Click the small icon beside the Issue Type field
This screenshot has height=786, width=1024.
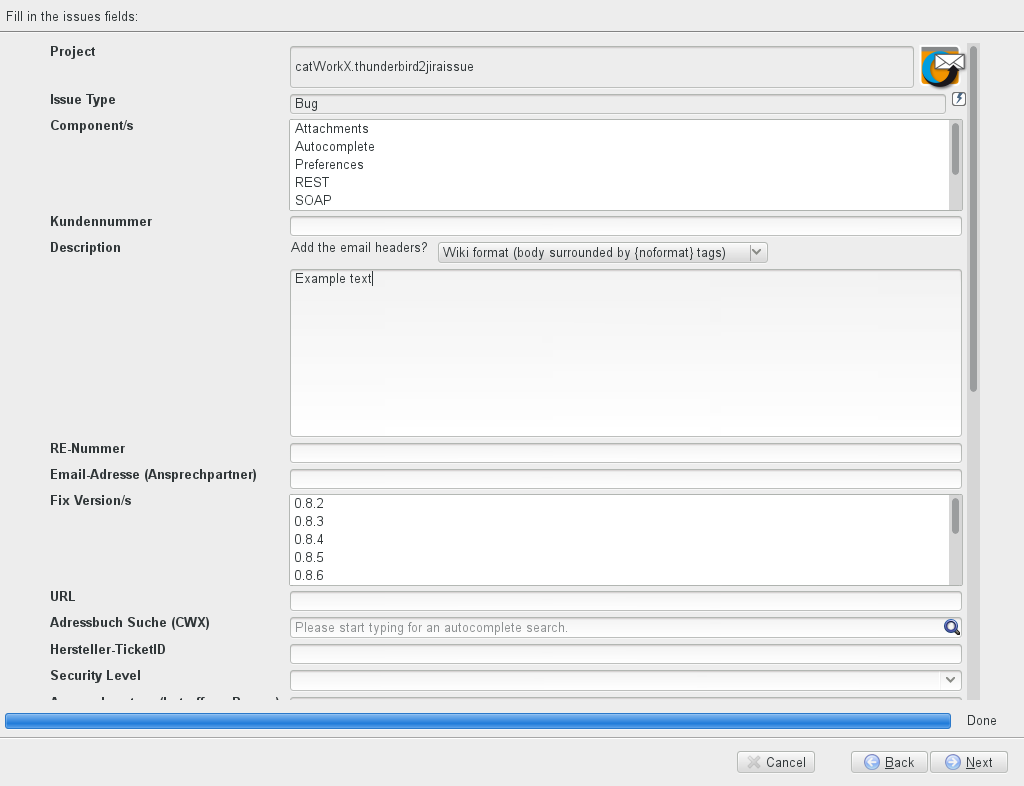(959, 99)
